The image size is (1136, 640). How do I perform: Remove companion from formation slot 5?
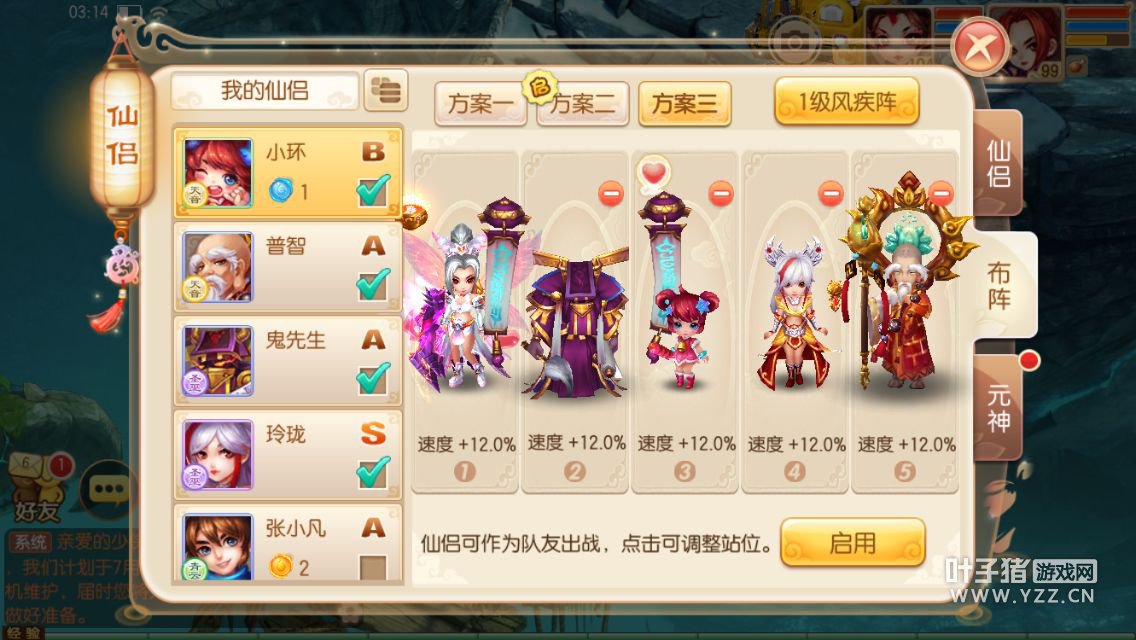[x=940, y=194]
